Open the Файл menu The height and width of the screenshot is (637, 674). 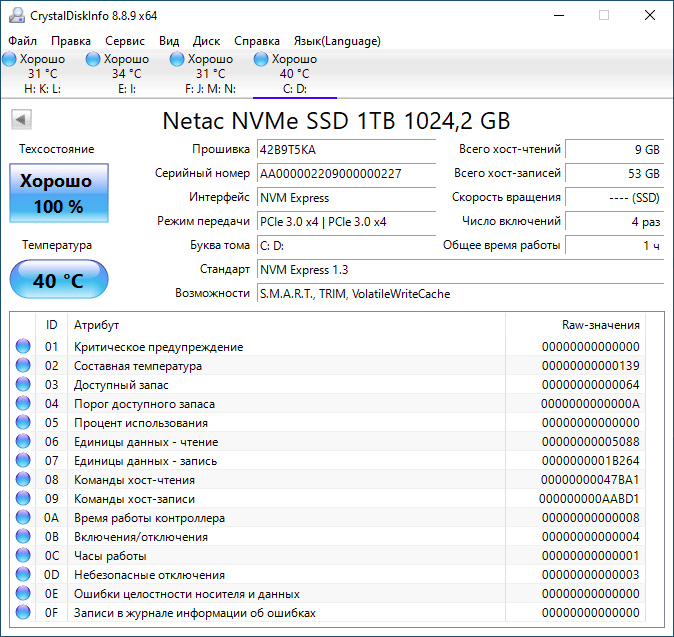pos(22,41)
